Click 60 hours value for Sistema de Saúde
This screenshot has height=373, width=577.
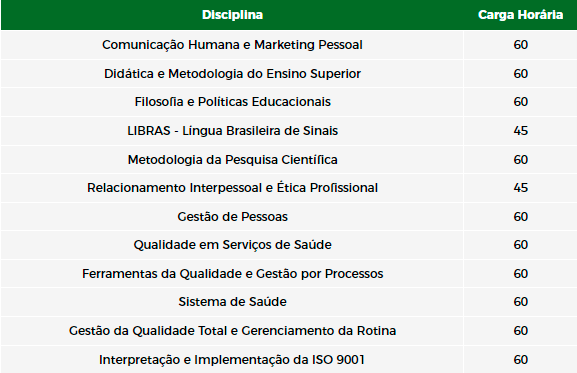click(x=520, y=302)
